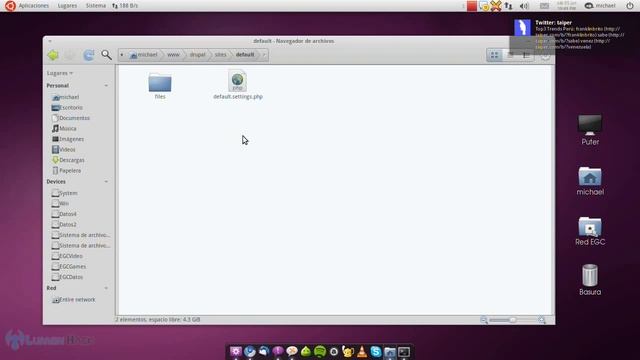Click right scroll arrow of path bar
640x360 pixels.
pos(264,55)
